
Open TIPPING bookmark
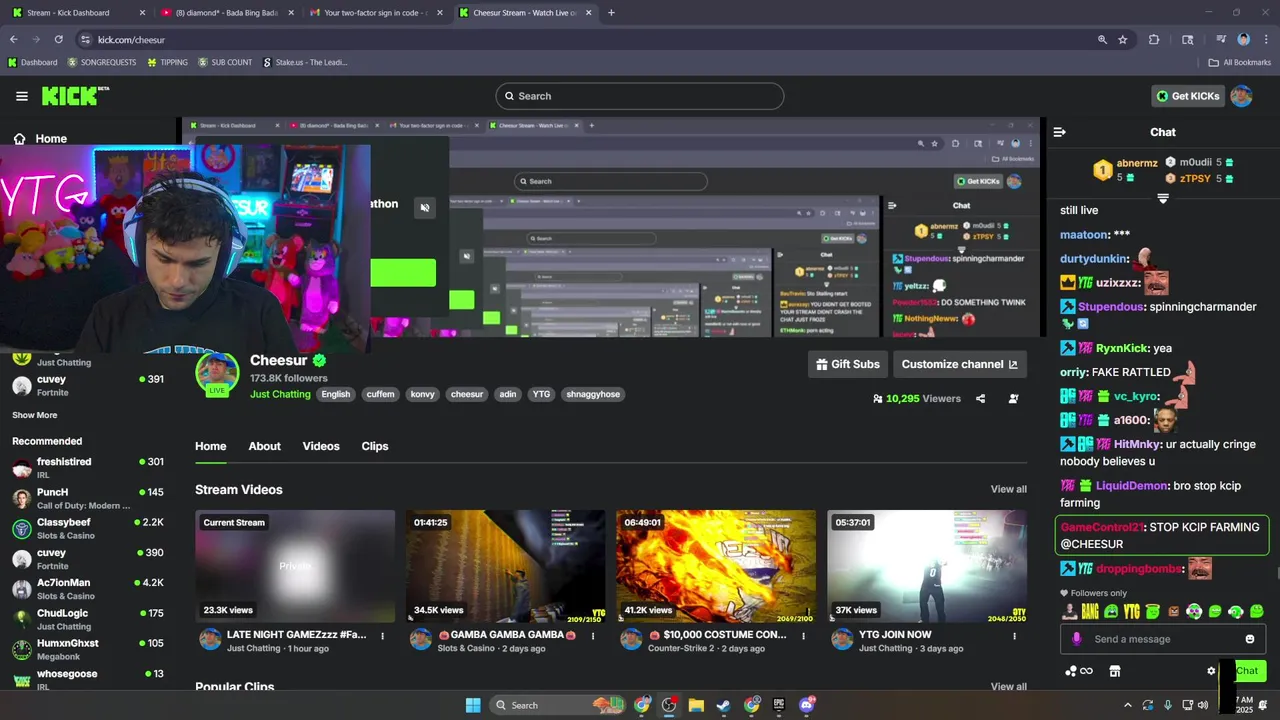[x=167, y=62]
